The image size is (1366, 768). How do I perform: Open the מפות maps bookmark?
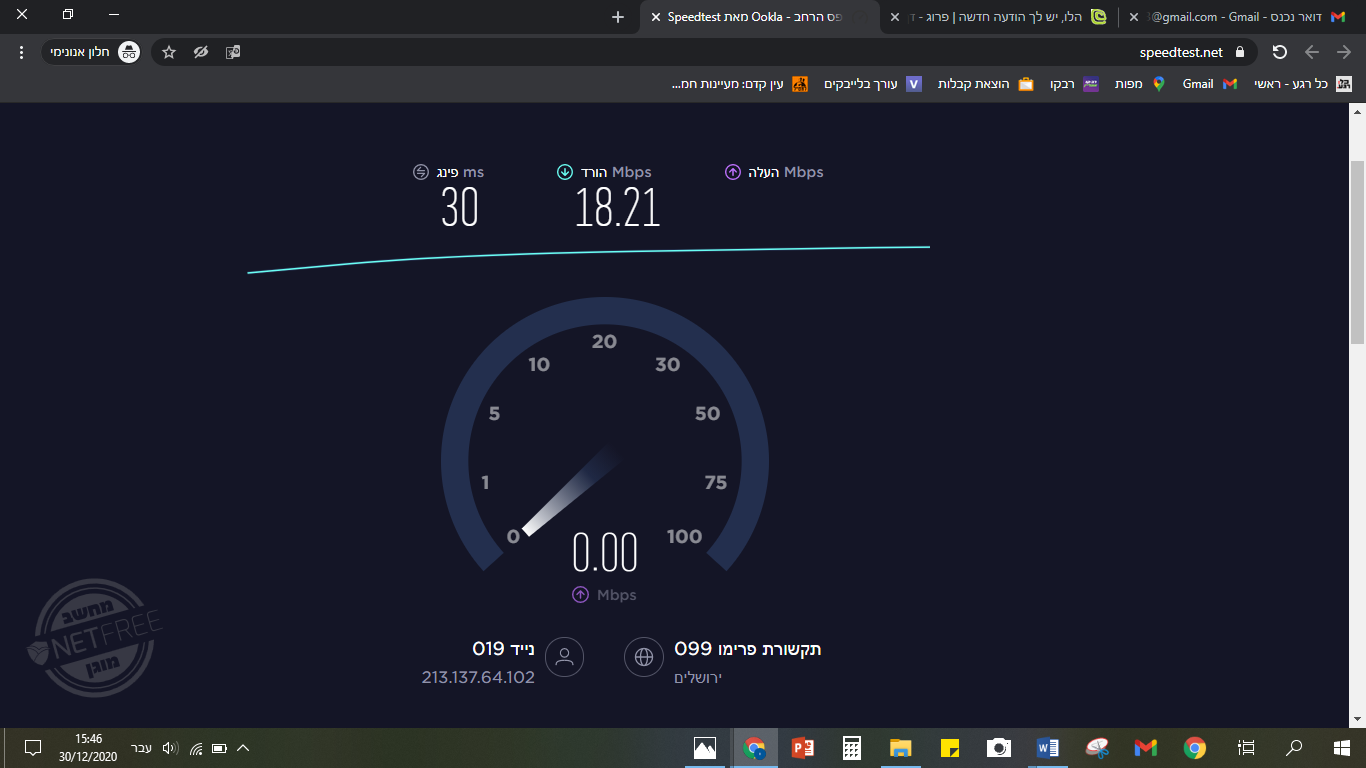pyautogui.click(x=1141, y=84)
